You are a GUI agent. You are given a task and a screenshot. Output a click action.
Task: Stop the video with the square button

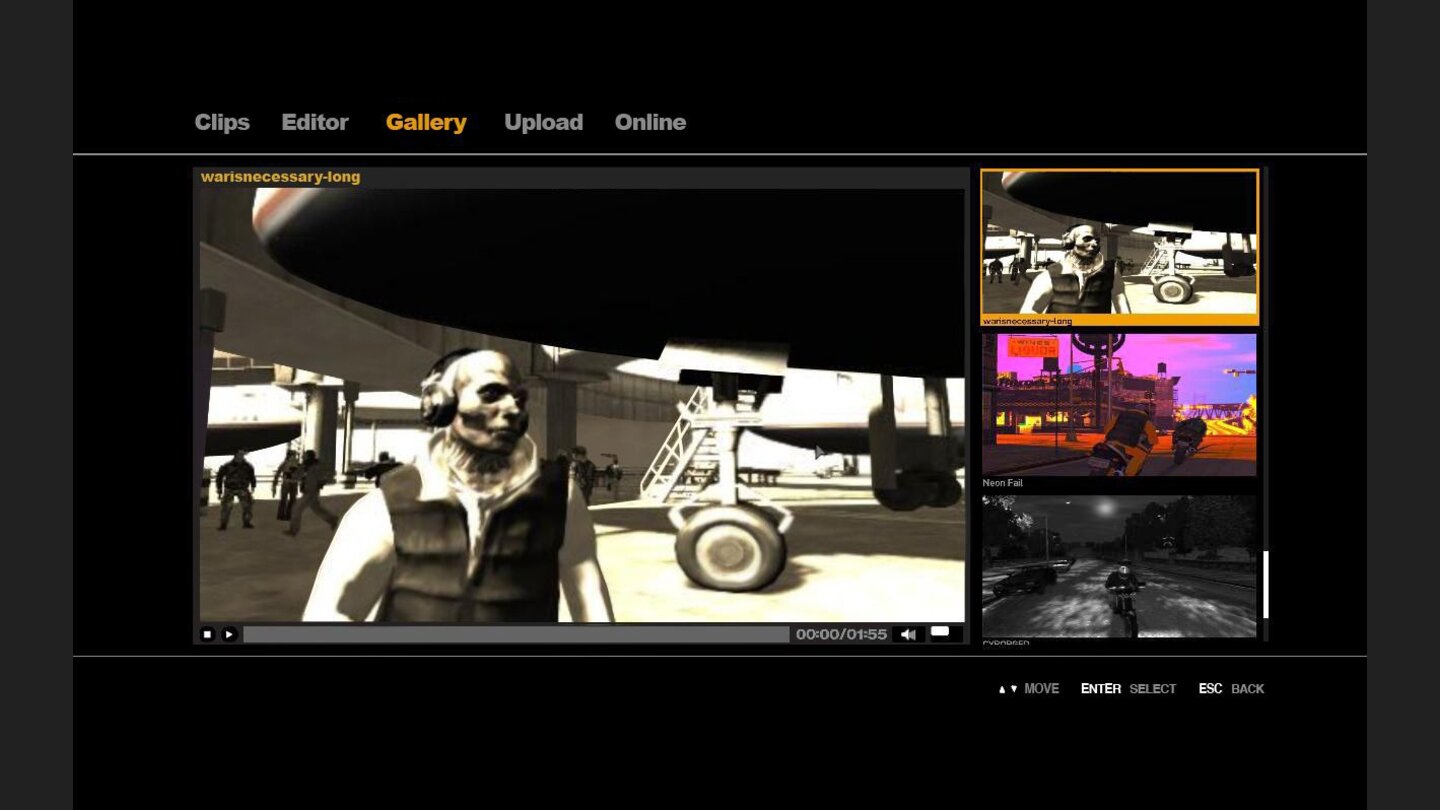pos(207,634)
